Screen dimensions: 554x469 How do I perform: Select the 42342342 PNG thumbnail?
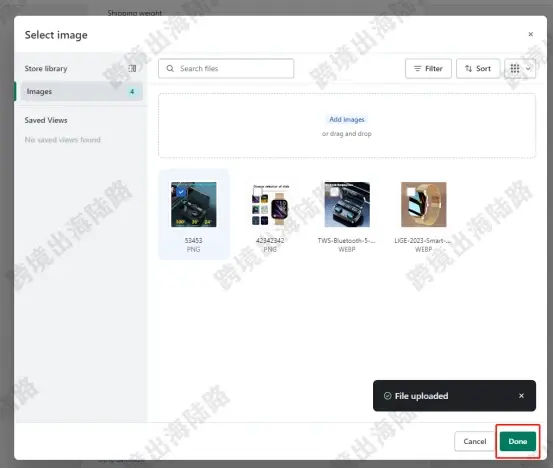click(x=270, y=205)
